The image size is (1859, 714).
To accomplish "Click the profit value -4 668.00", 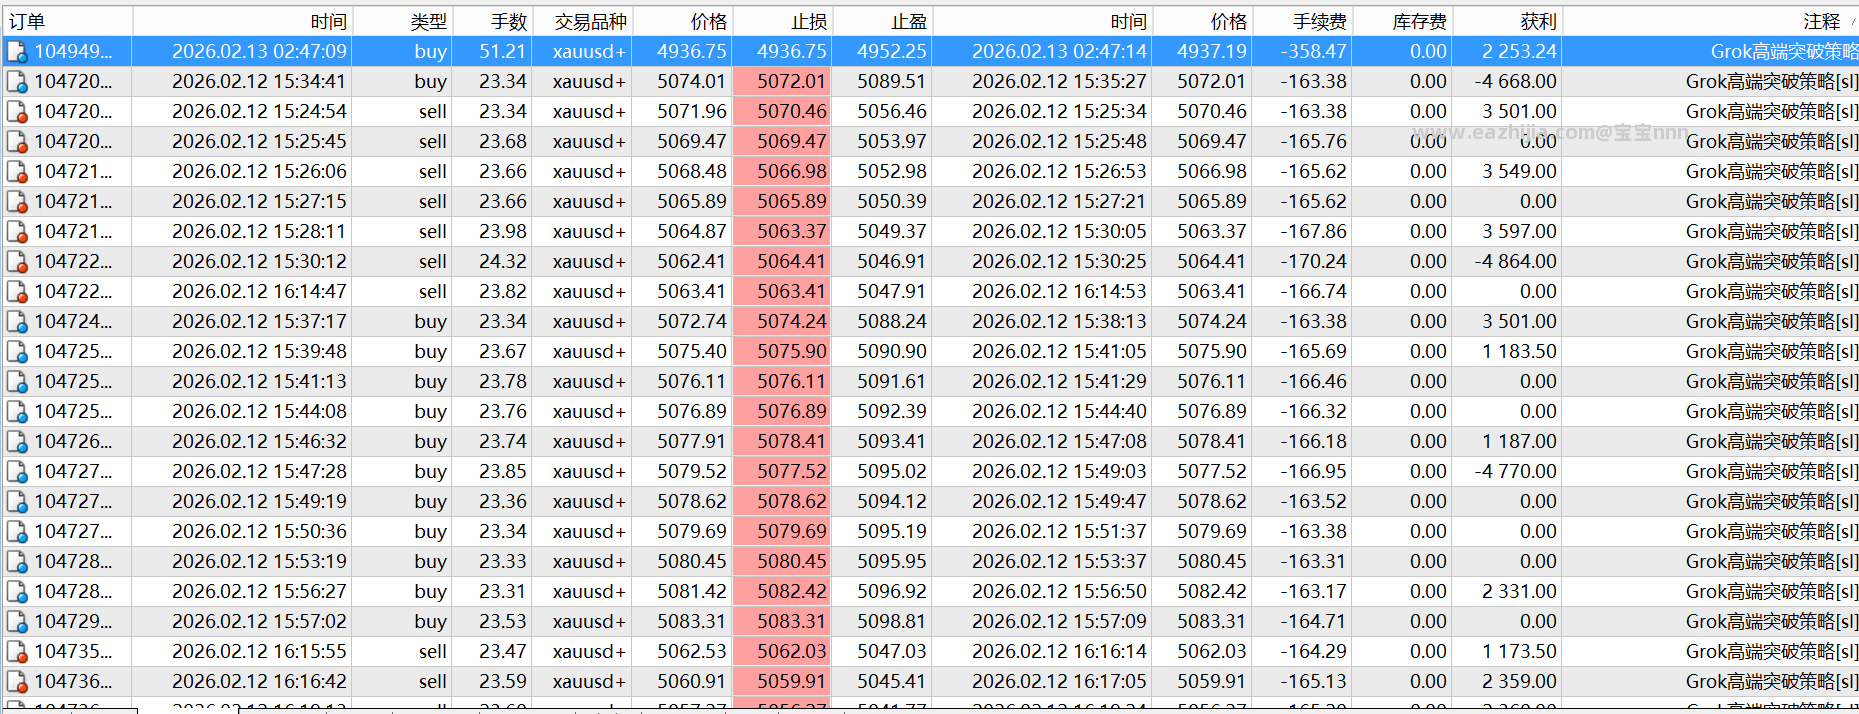I will [x=1515, y=81].
